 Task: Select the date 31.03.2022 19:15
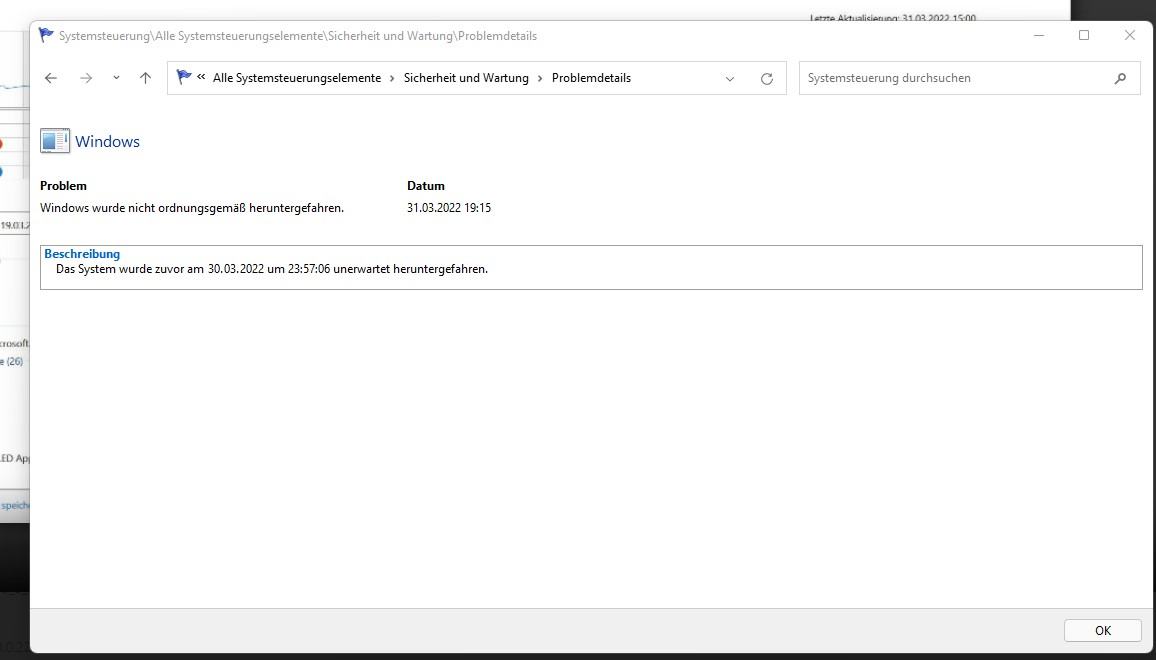tap(449, 208)
